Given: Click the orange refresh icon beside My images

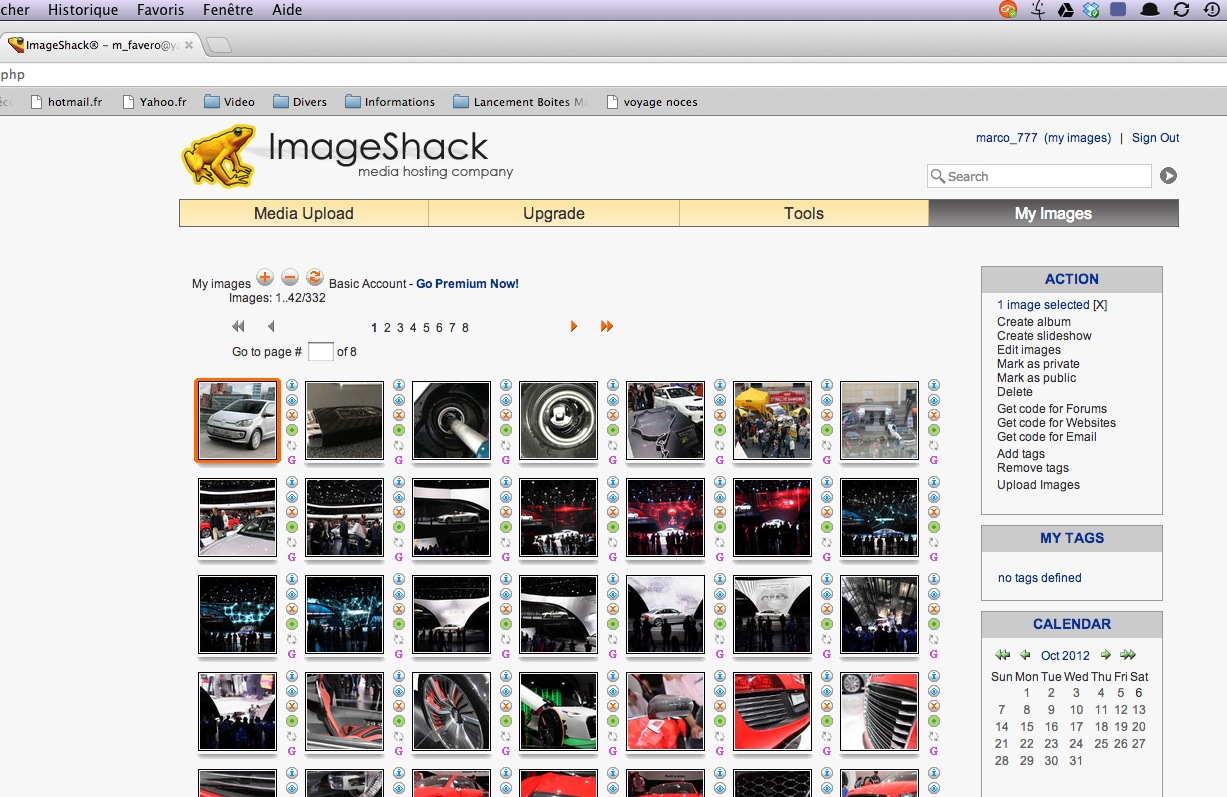Looking at the screenshot, I should pos(314,277).
